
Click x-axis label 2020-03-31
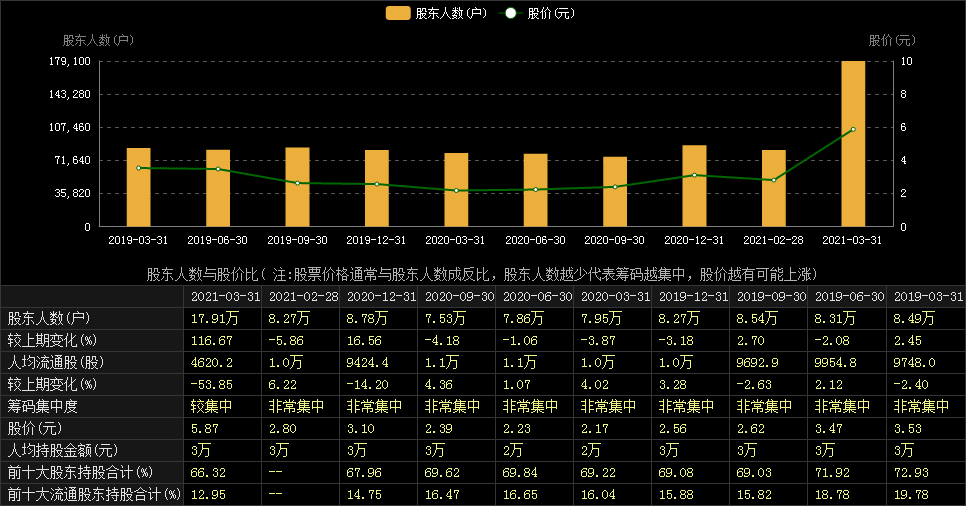(x=455, y=240)
